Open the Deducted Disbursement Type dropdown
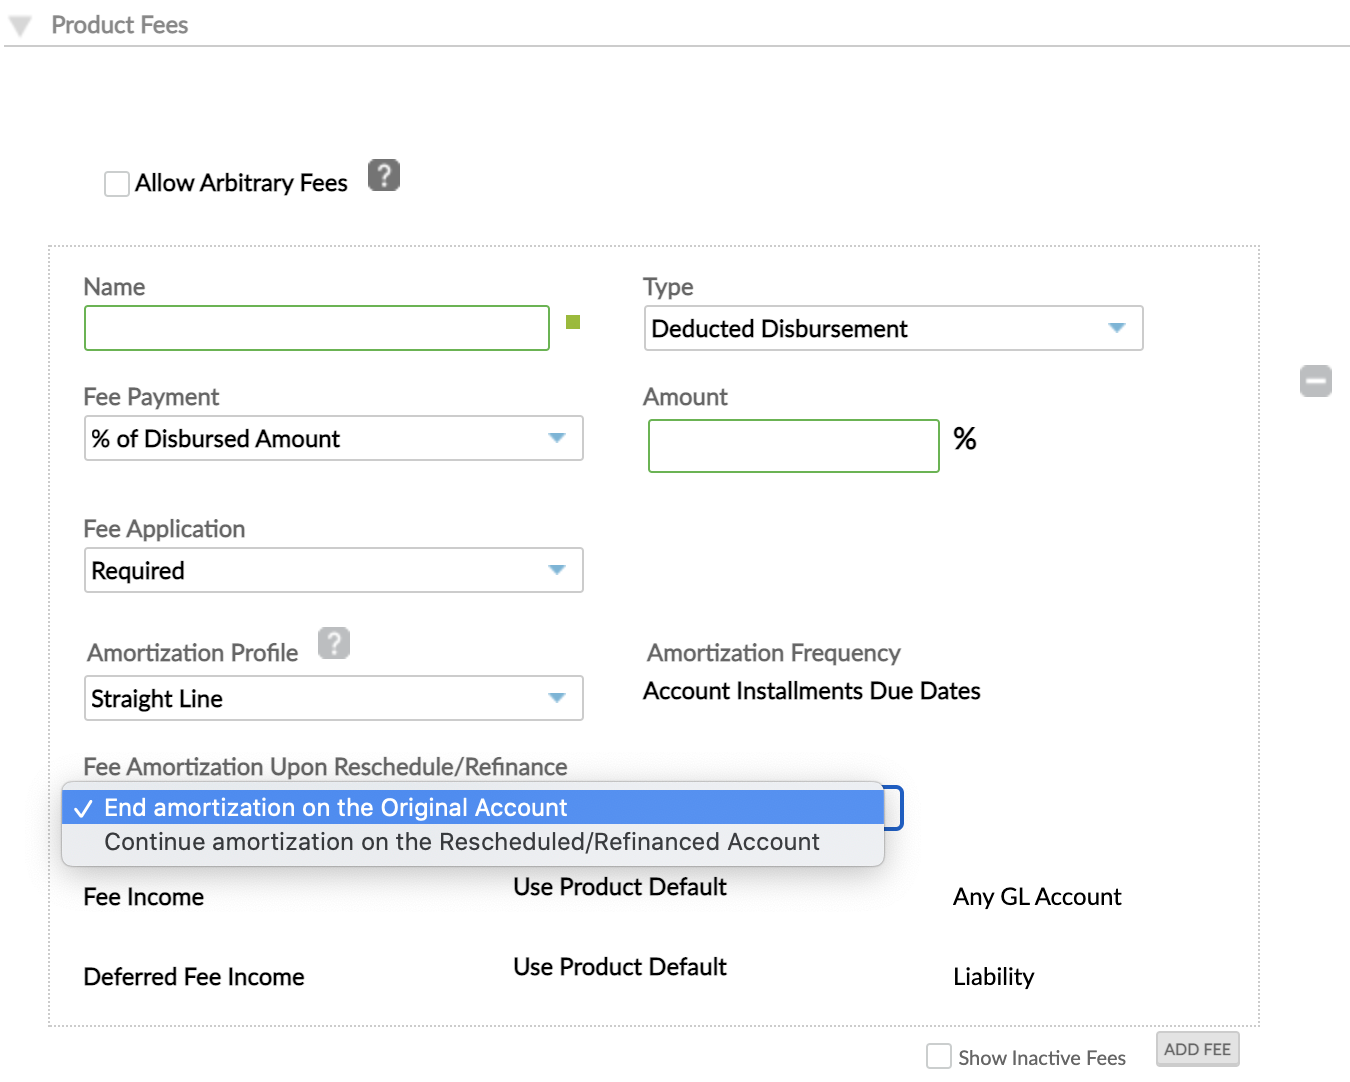 pos(893,328)
